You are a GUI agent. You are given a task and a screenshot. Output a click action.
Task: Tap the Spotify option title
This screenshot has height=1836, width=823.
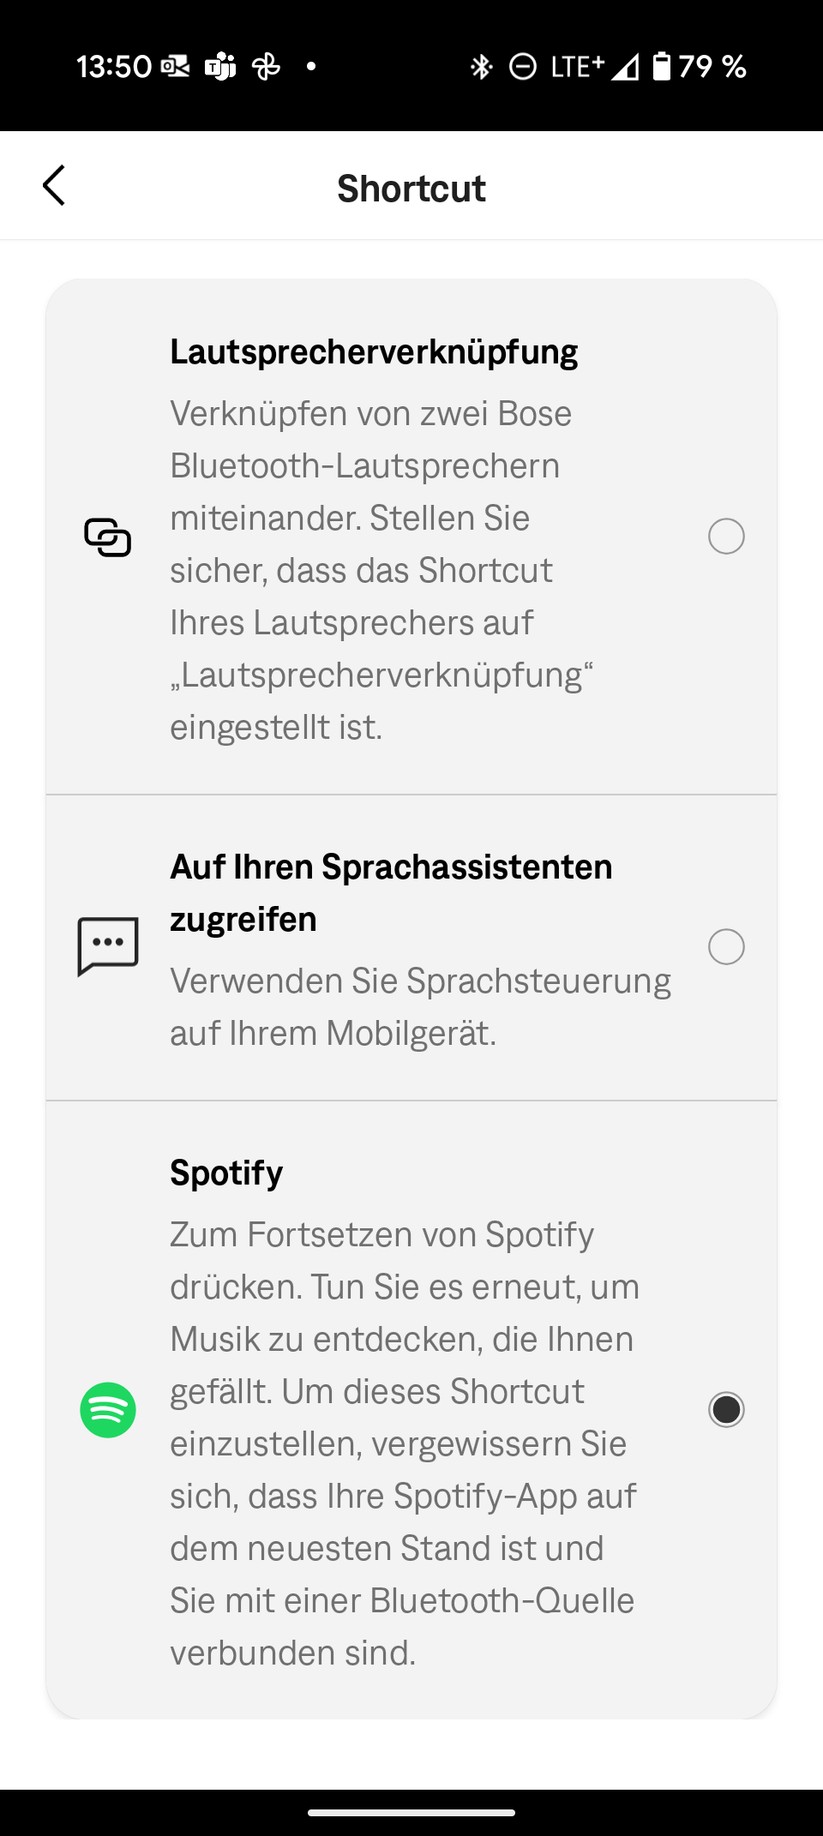click(226, 1172)
